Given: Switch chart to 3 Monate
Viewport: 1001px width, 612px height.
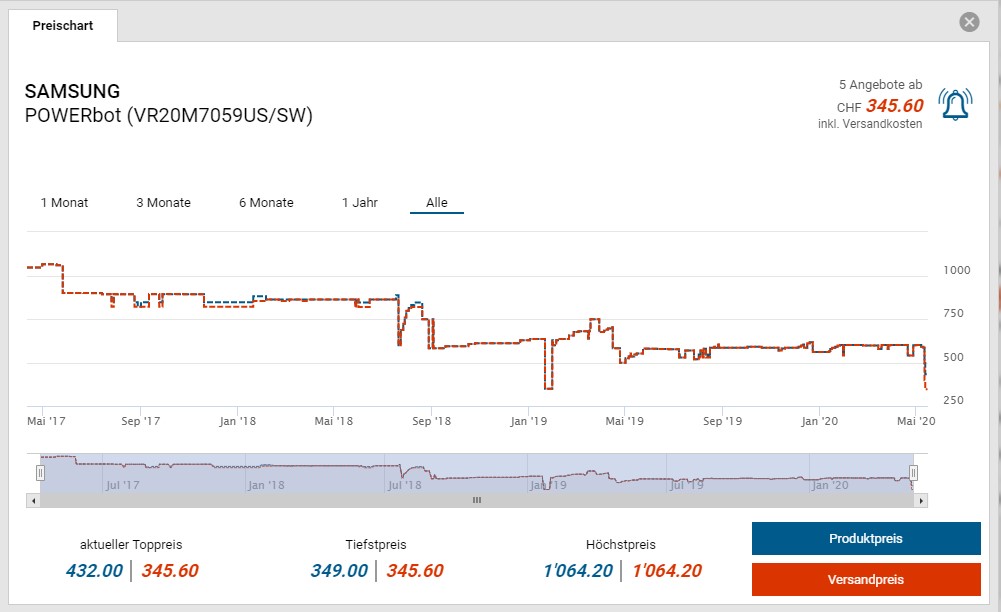Looking at the screenshot, I should tap(163, 203).
